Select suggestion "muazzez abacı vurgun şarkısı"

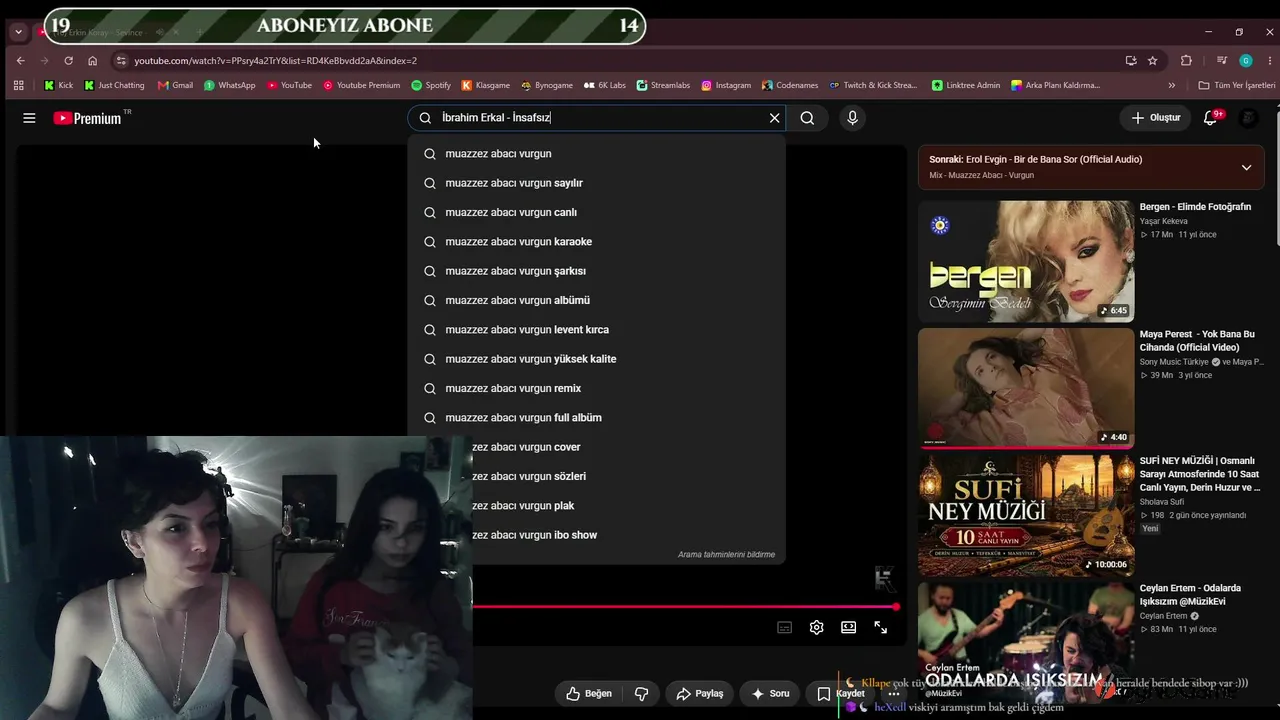pos(596,271)
